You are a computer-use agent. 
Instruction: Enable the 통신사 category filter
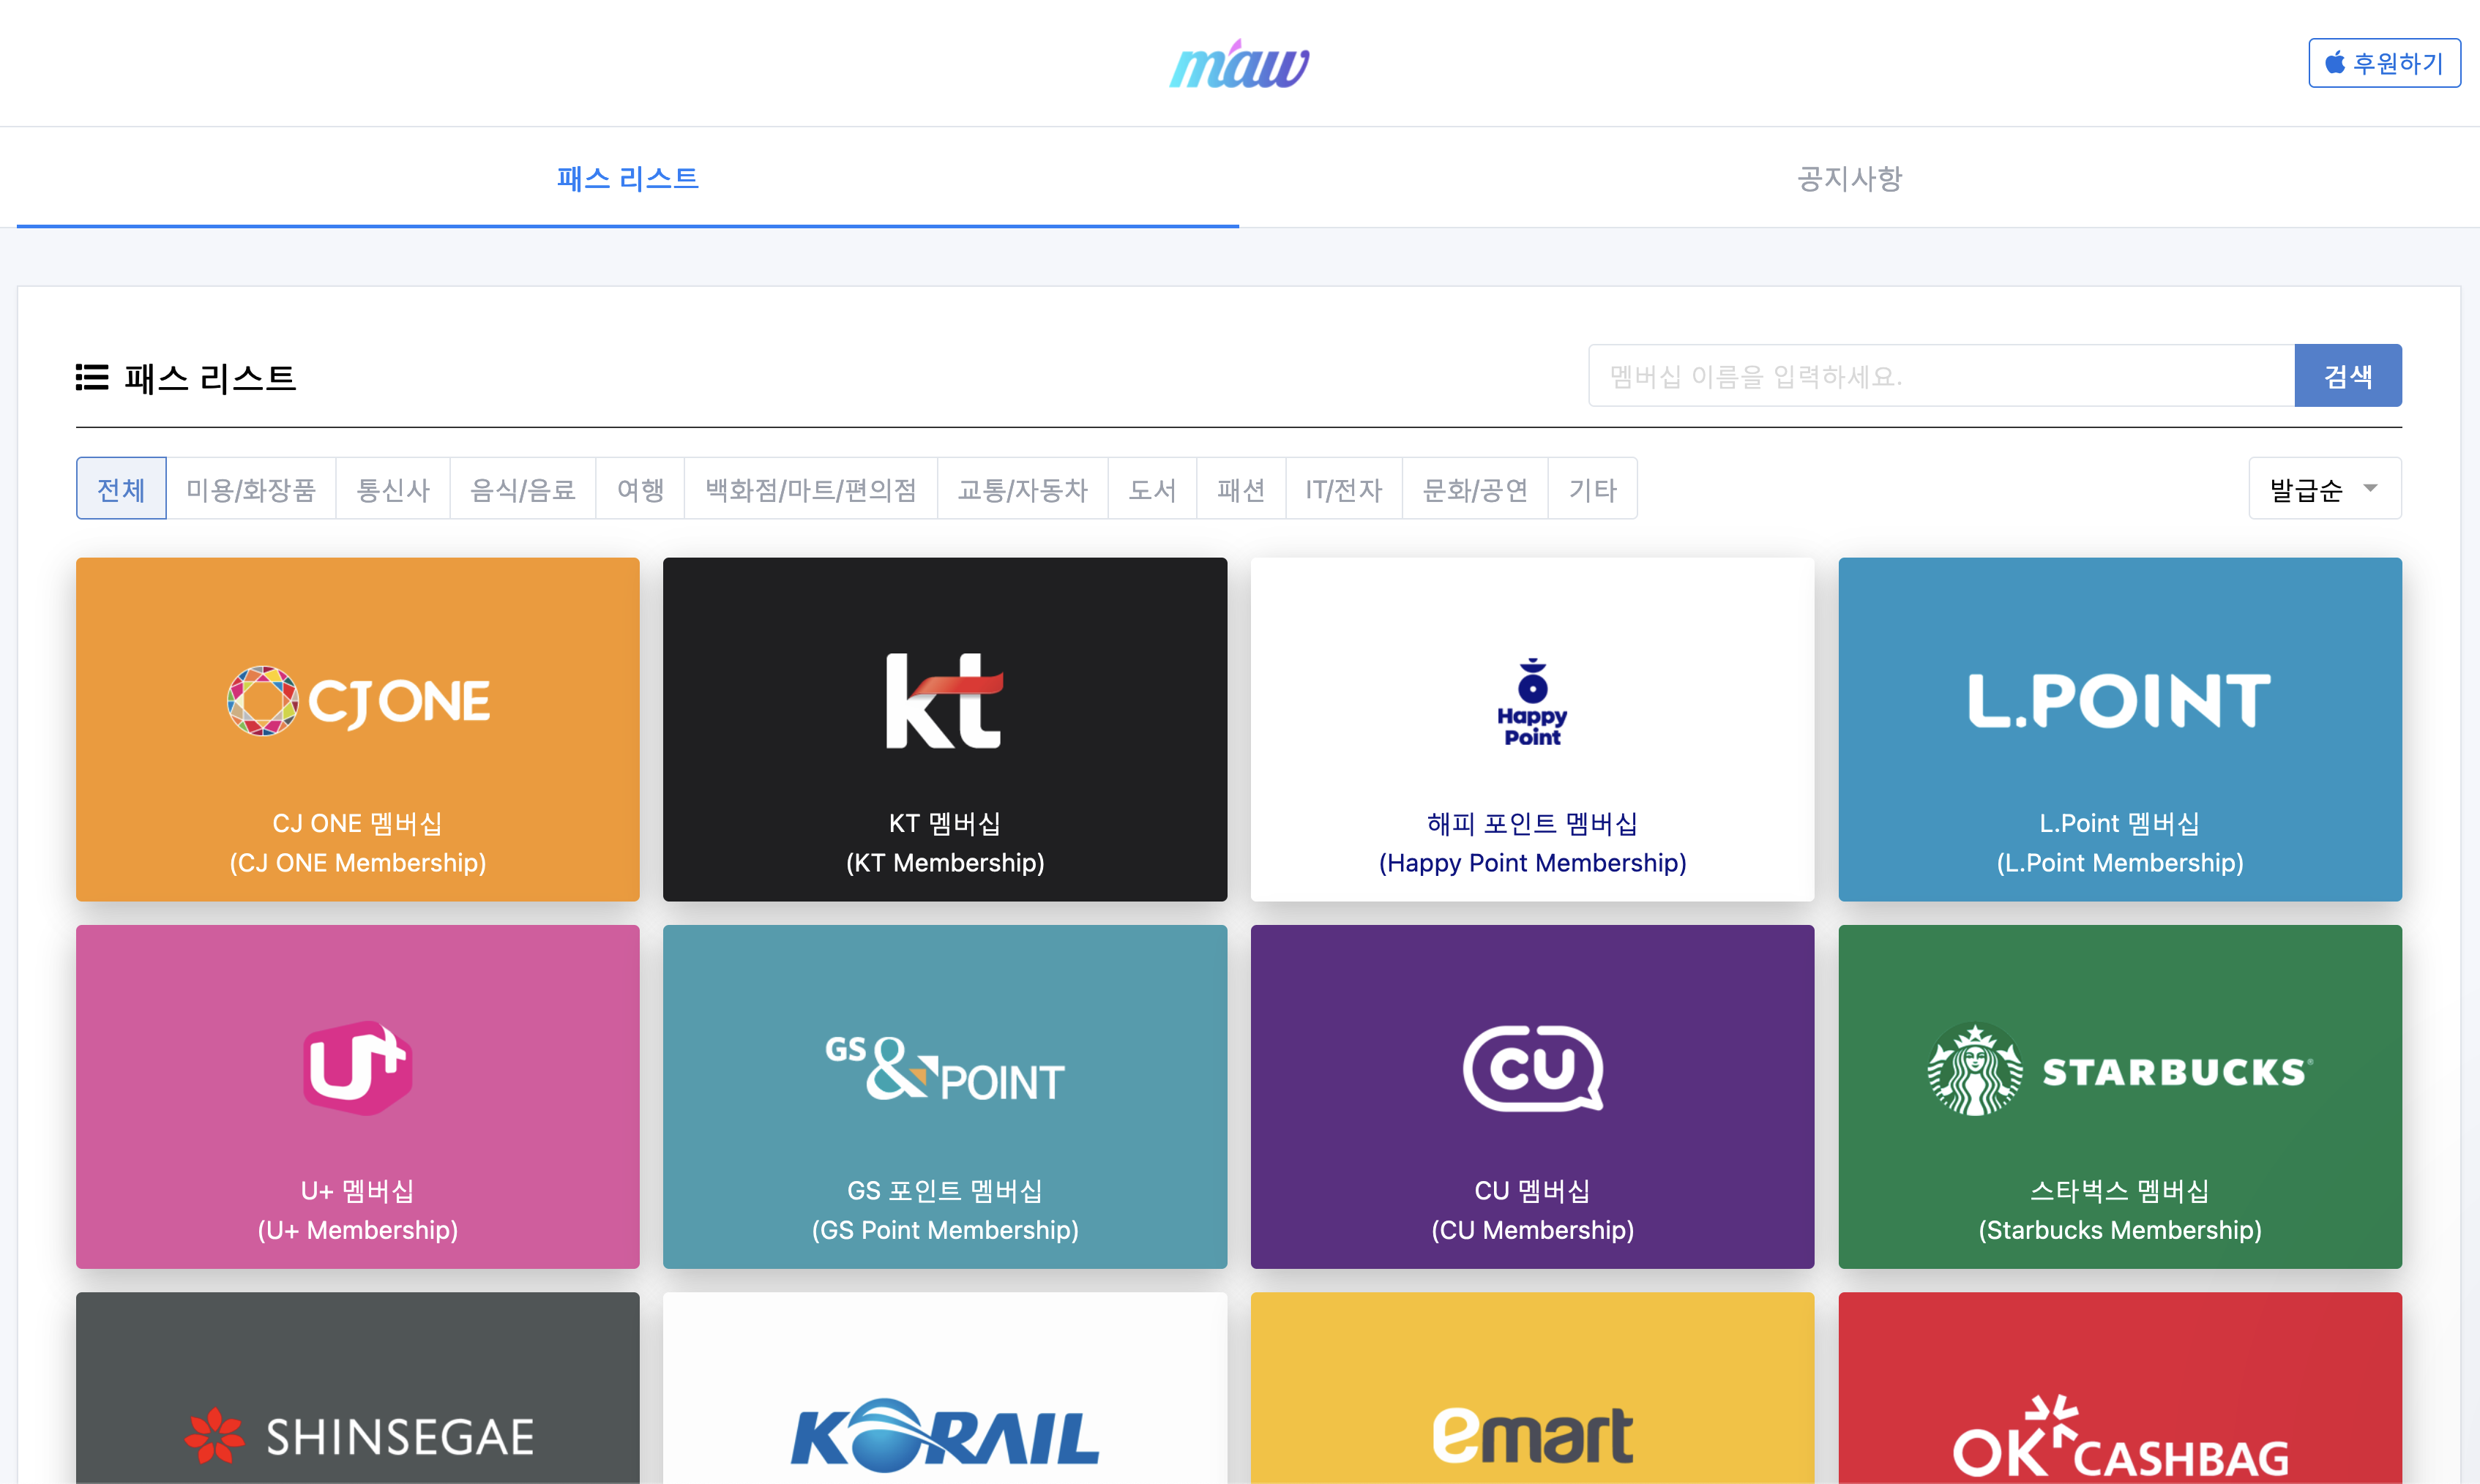point(392,488)
